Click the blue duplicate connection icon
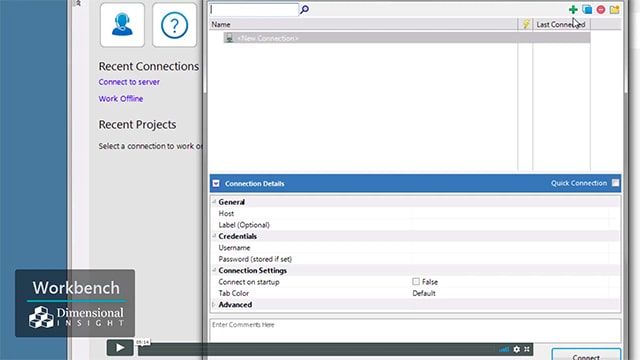The height and width of the screenshot is (360, 640). (x=587, y=9)
